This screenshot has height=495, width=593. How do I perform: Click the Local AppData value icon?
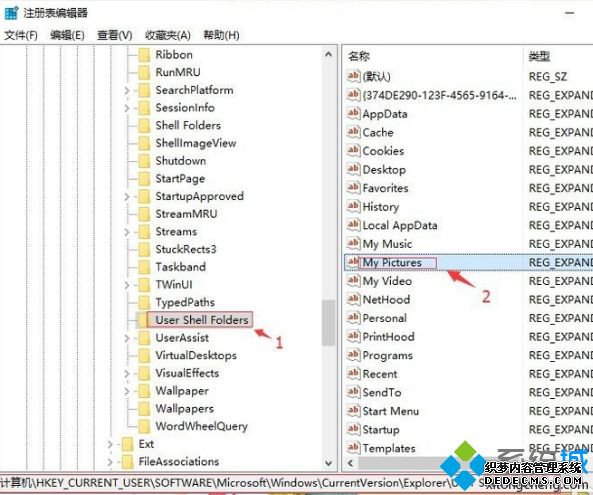pos(353,225)
